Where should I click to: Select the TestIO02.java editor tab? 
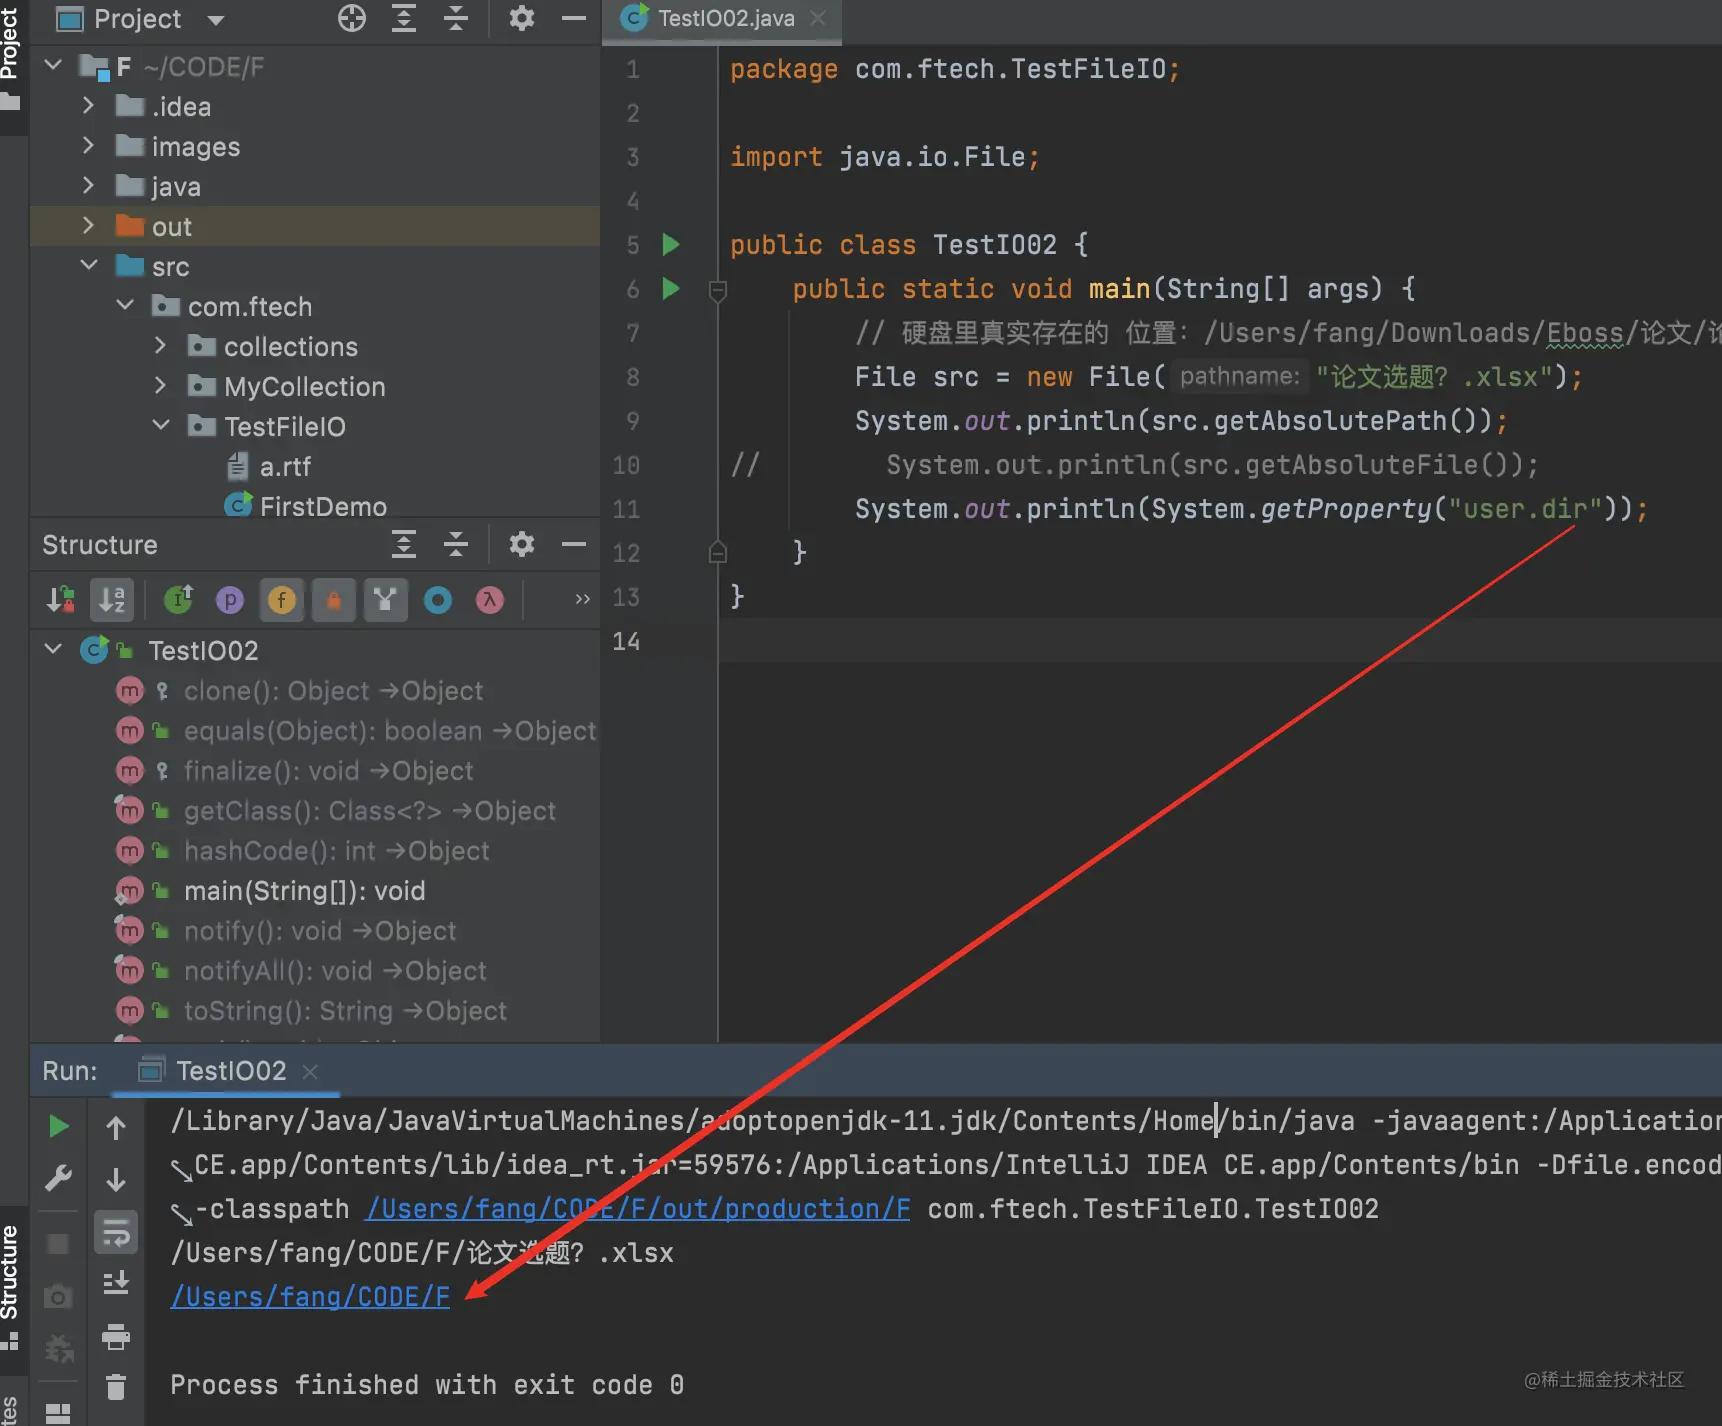click(x=724, y=19)
